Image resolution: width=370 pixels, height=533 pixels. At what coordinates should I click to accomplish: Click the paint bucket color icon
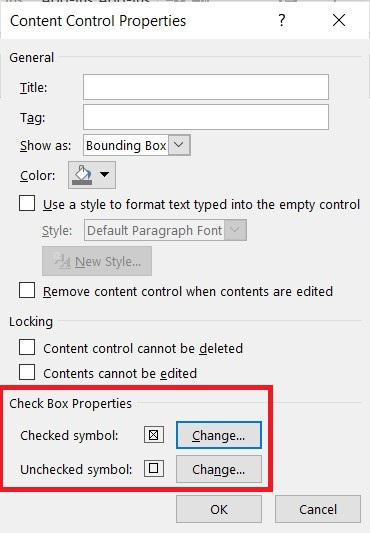pos(83,175)
